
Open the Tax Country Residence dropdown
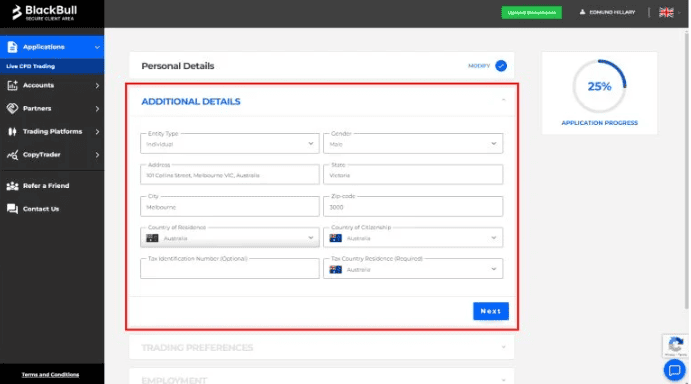pyautogui.click(x=413, y=269)
